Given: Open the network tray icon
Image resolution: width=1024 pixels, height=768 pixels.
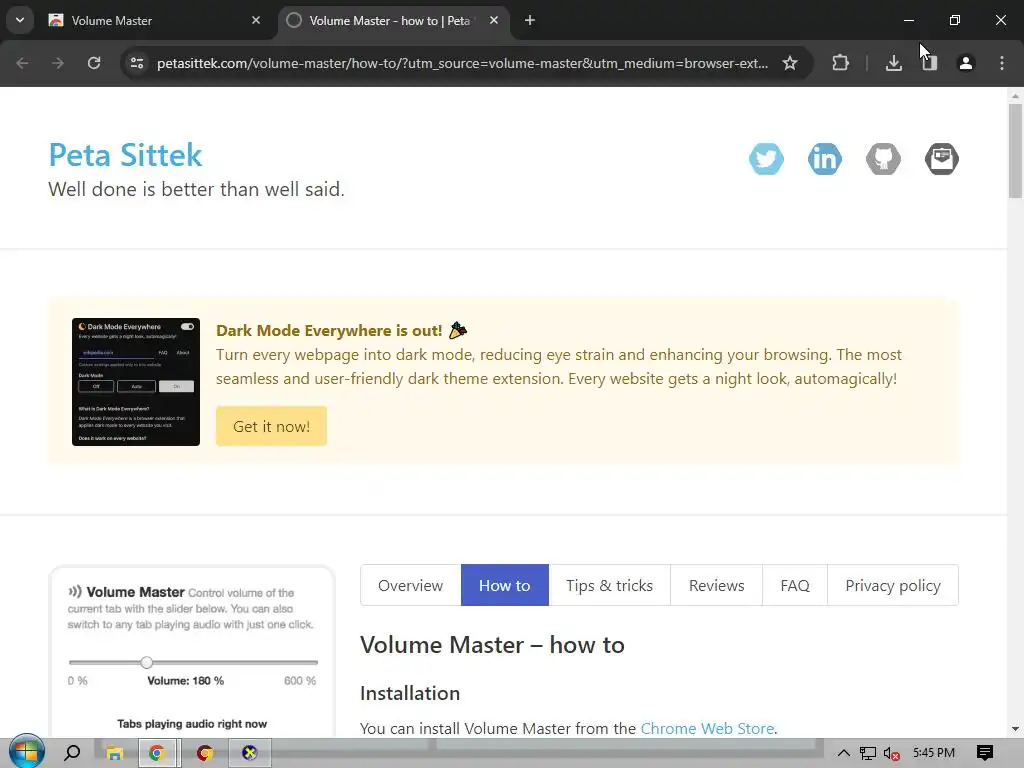Looking at the screenshot, I should click(x=867, y=753).
